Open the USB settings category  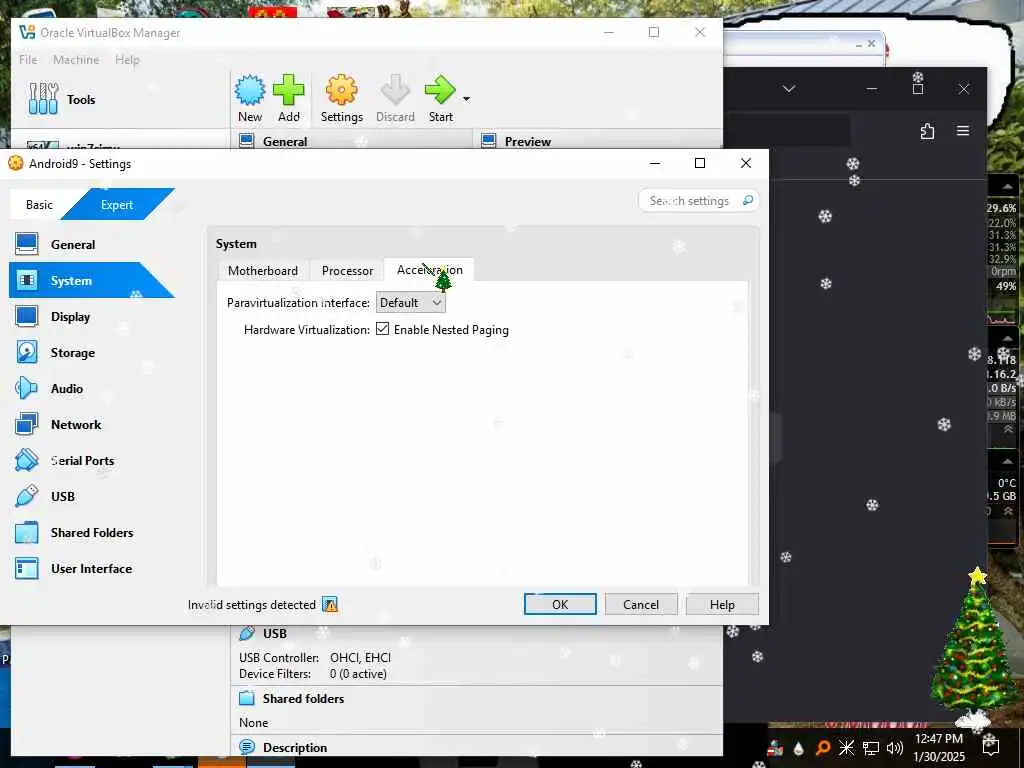(x=63, y=496)
